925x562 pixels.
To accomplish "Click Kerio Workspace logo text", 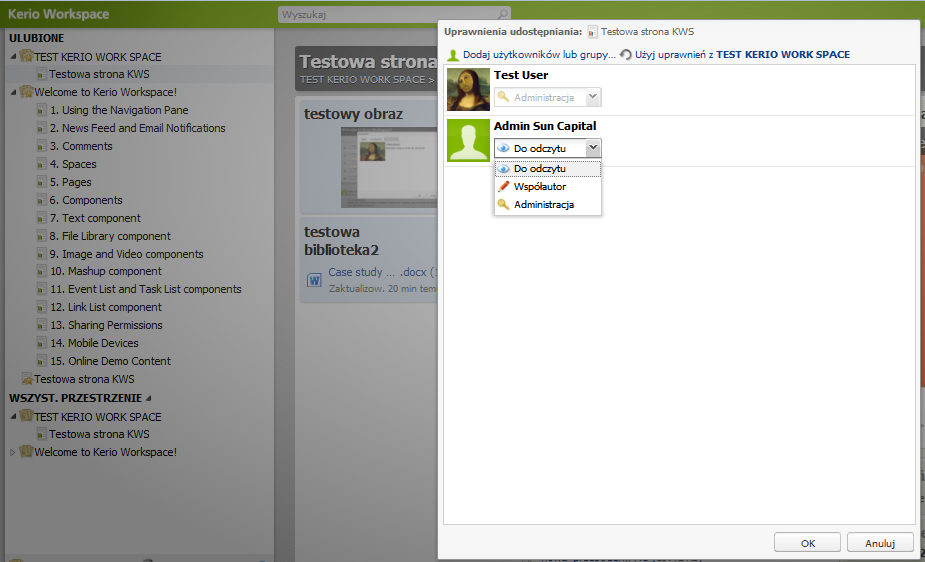I will tap(58, 14).
